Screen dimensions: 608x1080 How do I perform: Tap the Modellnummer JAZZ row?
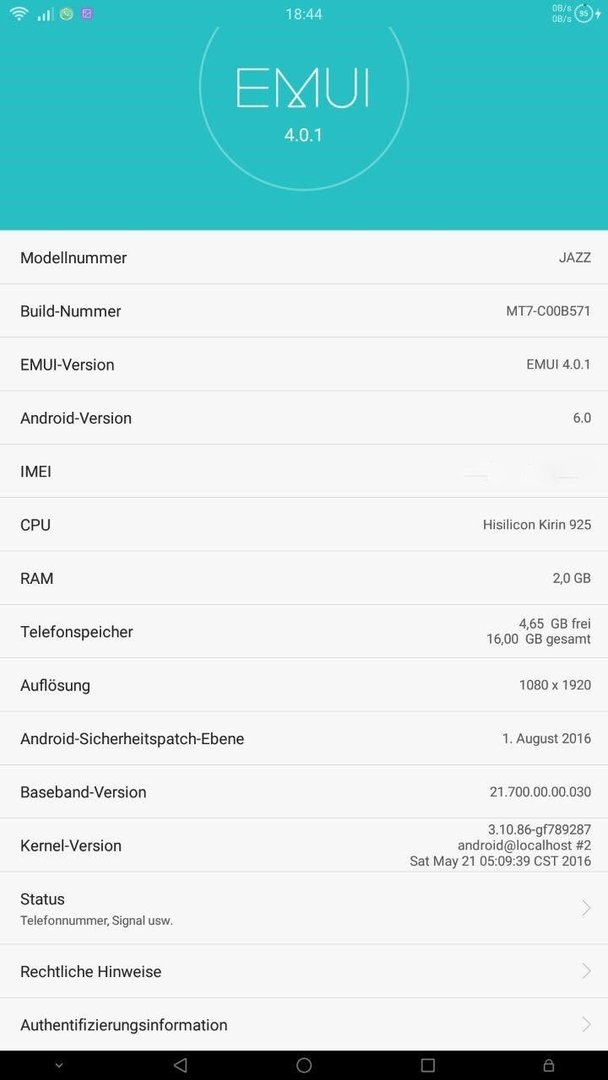click(304, 257)
